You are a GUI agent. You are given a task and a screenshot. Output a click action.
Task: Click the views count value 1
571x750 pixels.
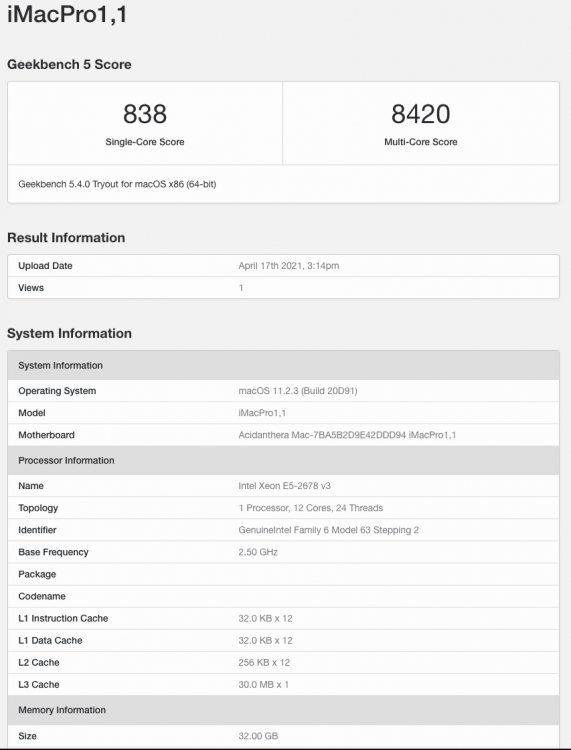[241, 288]
